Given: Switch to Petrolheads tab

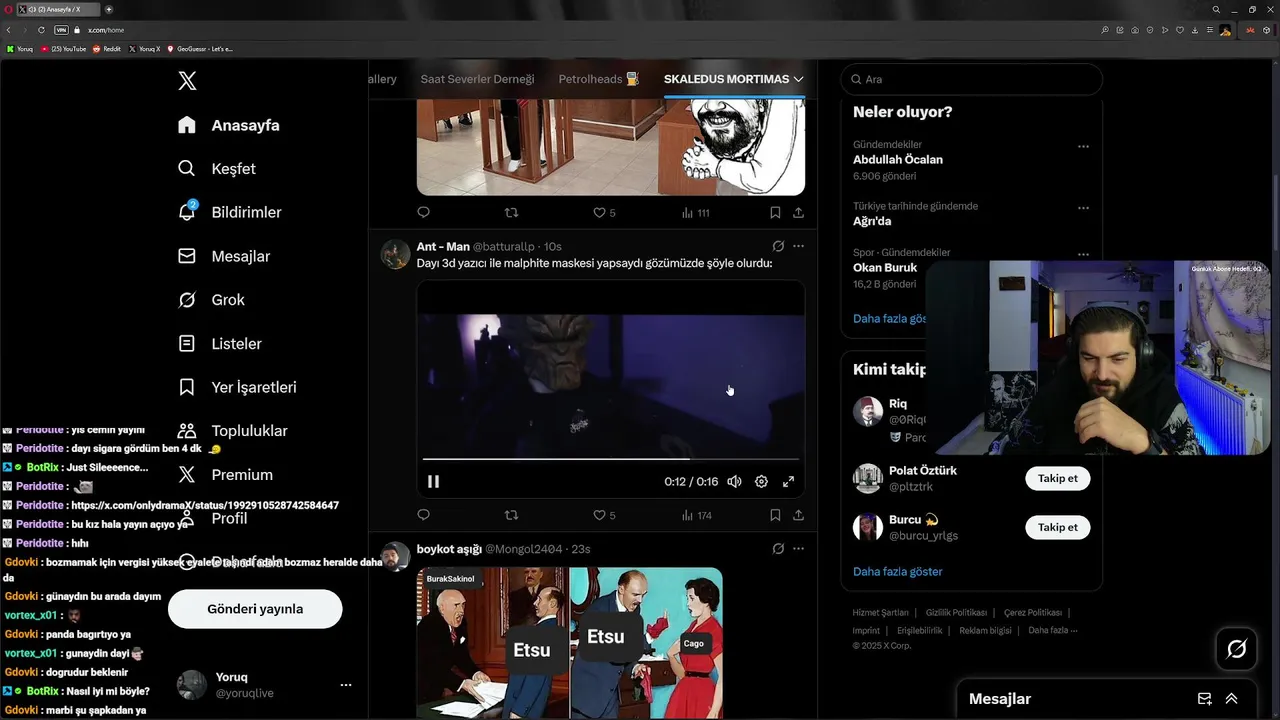Looking at the screenshot, I should [599, 79].
